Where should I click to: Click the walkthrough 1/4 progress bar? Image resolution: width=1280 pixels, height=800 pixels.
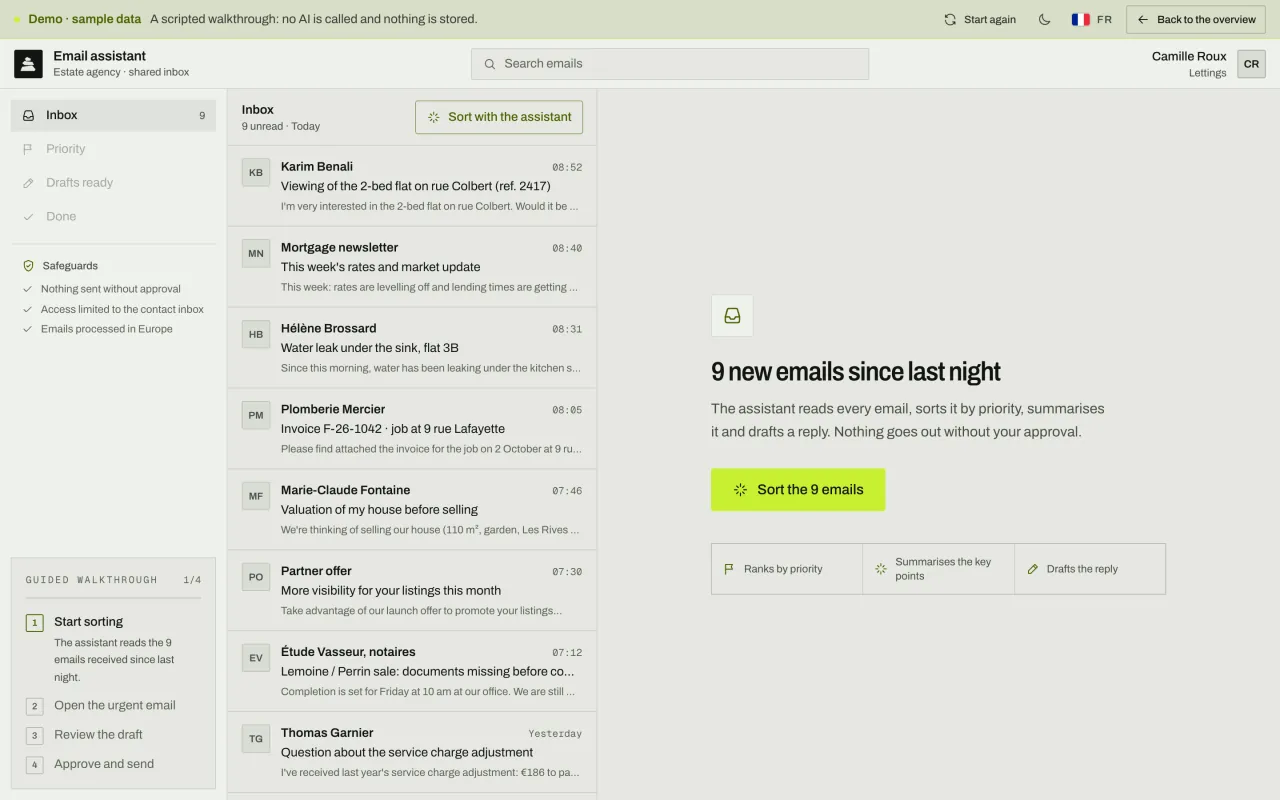point(113,598)
